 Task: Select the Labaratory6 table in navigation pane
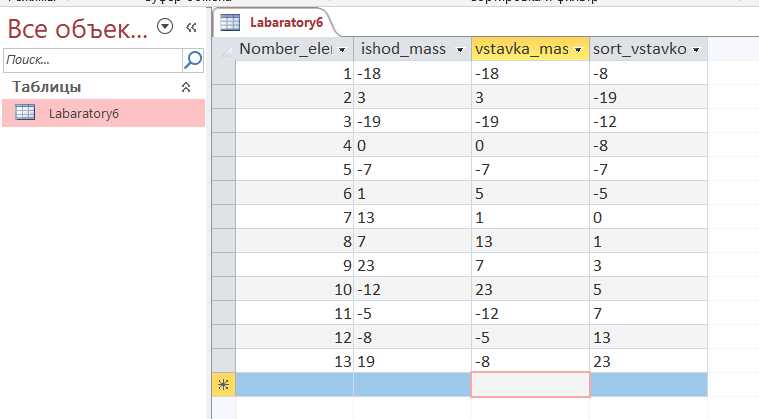pos(104,113)
